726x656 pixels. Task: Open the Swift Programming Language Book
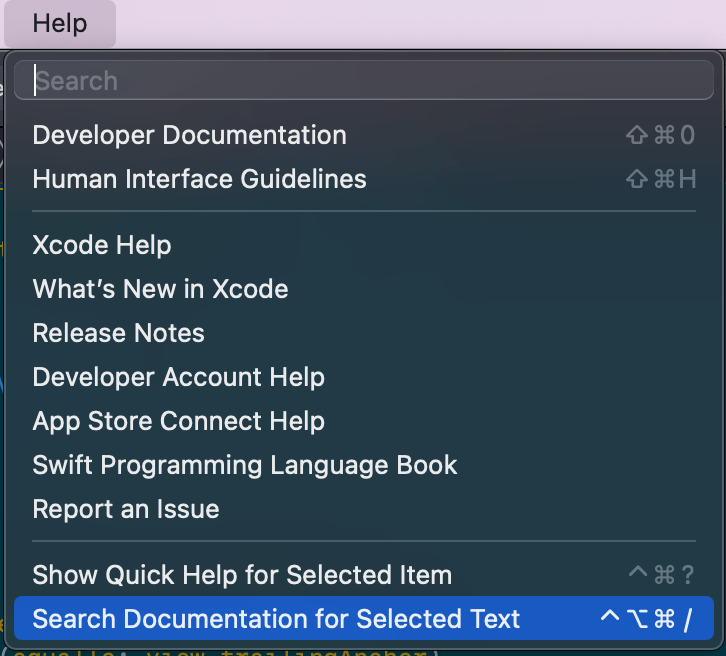(x=245, y=465)
